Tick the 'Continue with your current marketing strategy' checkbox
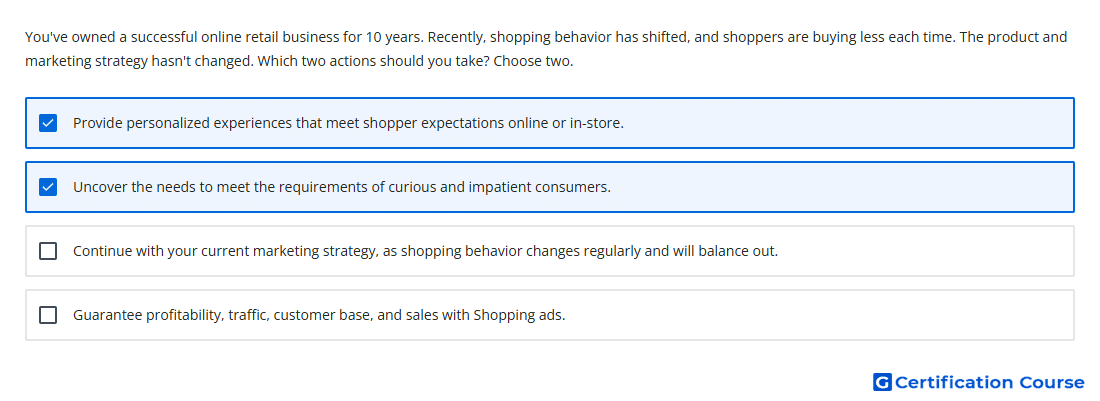Image resolution: width=1100 pixels, height=401 pixels. [48, 251]
